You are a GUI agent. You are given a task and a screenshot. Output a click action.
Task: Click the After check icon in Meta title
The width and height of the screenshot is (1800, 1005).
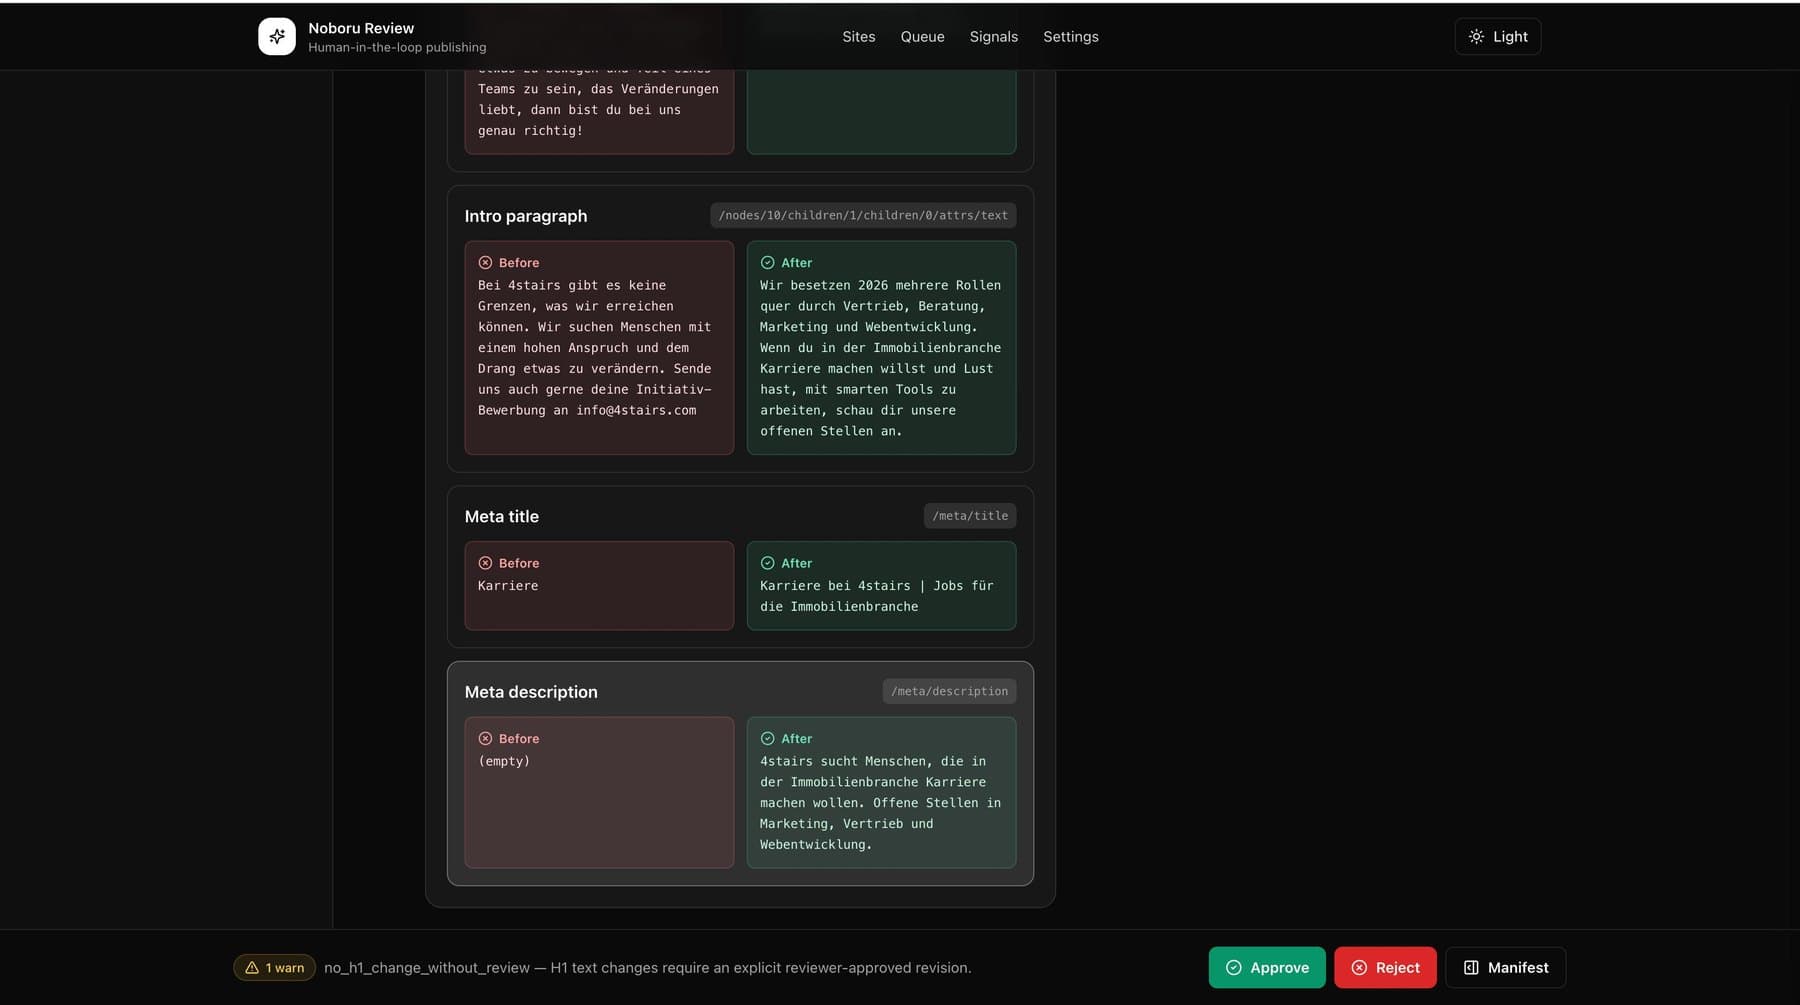tap(767, 563)
